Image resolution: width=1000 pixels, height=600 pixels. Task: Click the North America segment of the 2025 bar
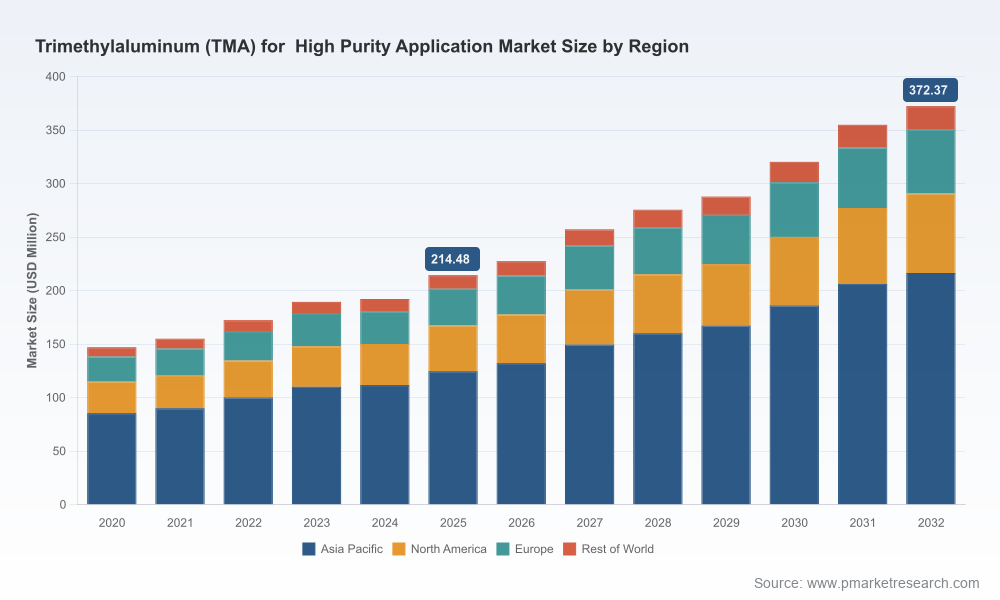[453, 349]
